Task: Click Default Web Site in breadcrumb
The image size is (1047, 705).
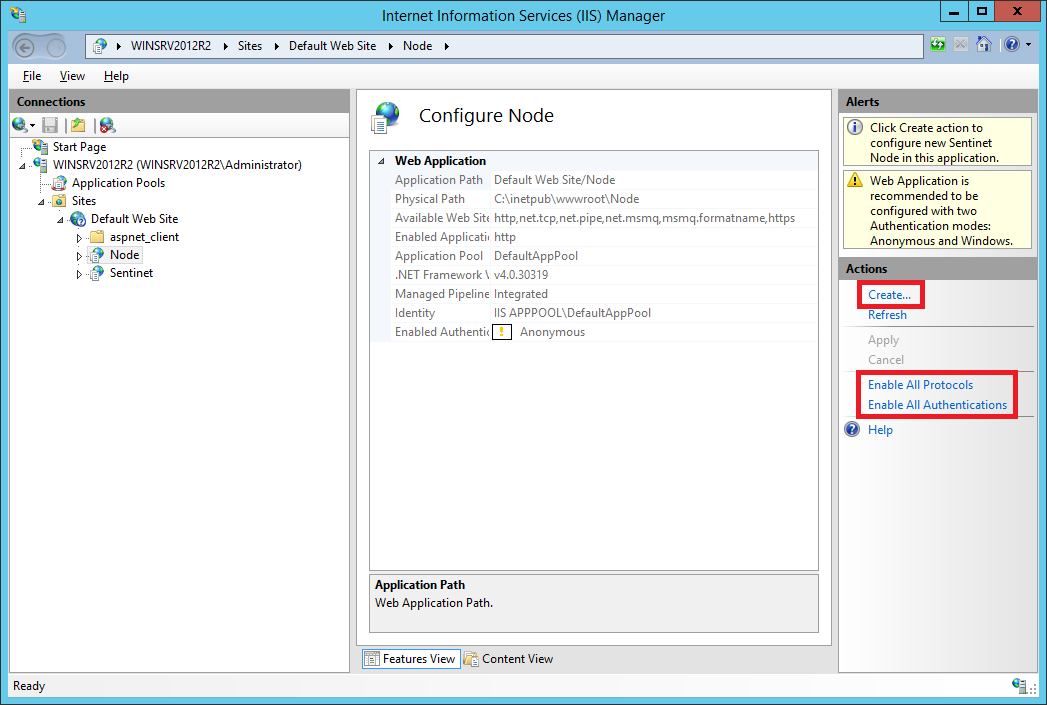Action: [x=333, y=46]
